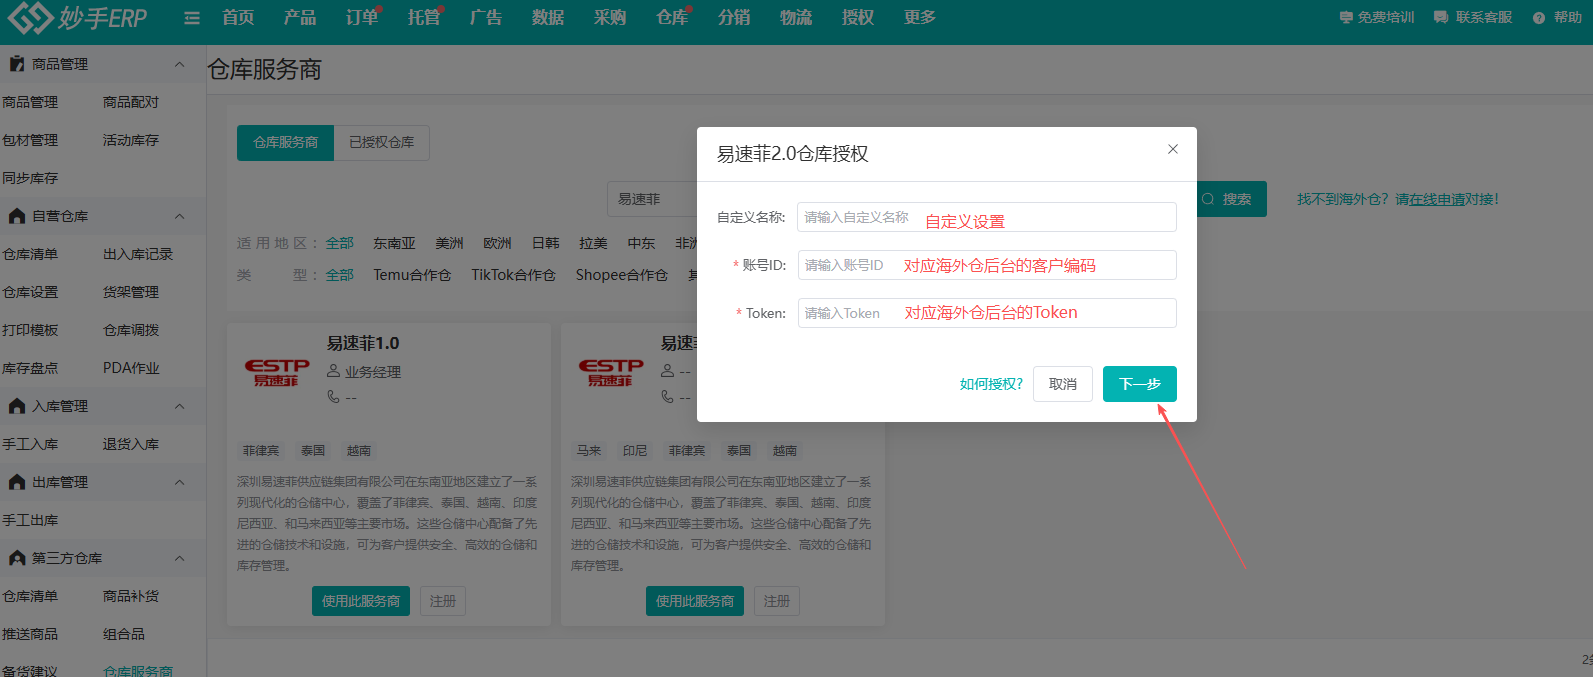The image size is (1593, 677).
Task: Collapse the 商品管理 section chevron
Action: pyautogui.click(x=180, y=64)
